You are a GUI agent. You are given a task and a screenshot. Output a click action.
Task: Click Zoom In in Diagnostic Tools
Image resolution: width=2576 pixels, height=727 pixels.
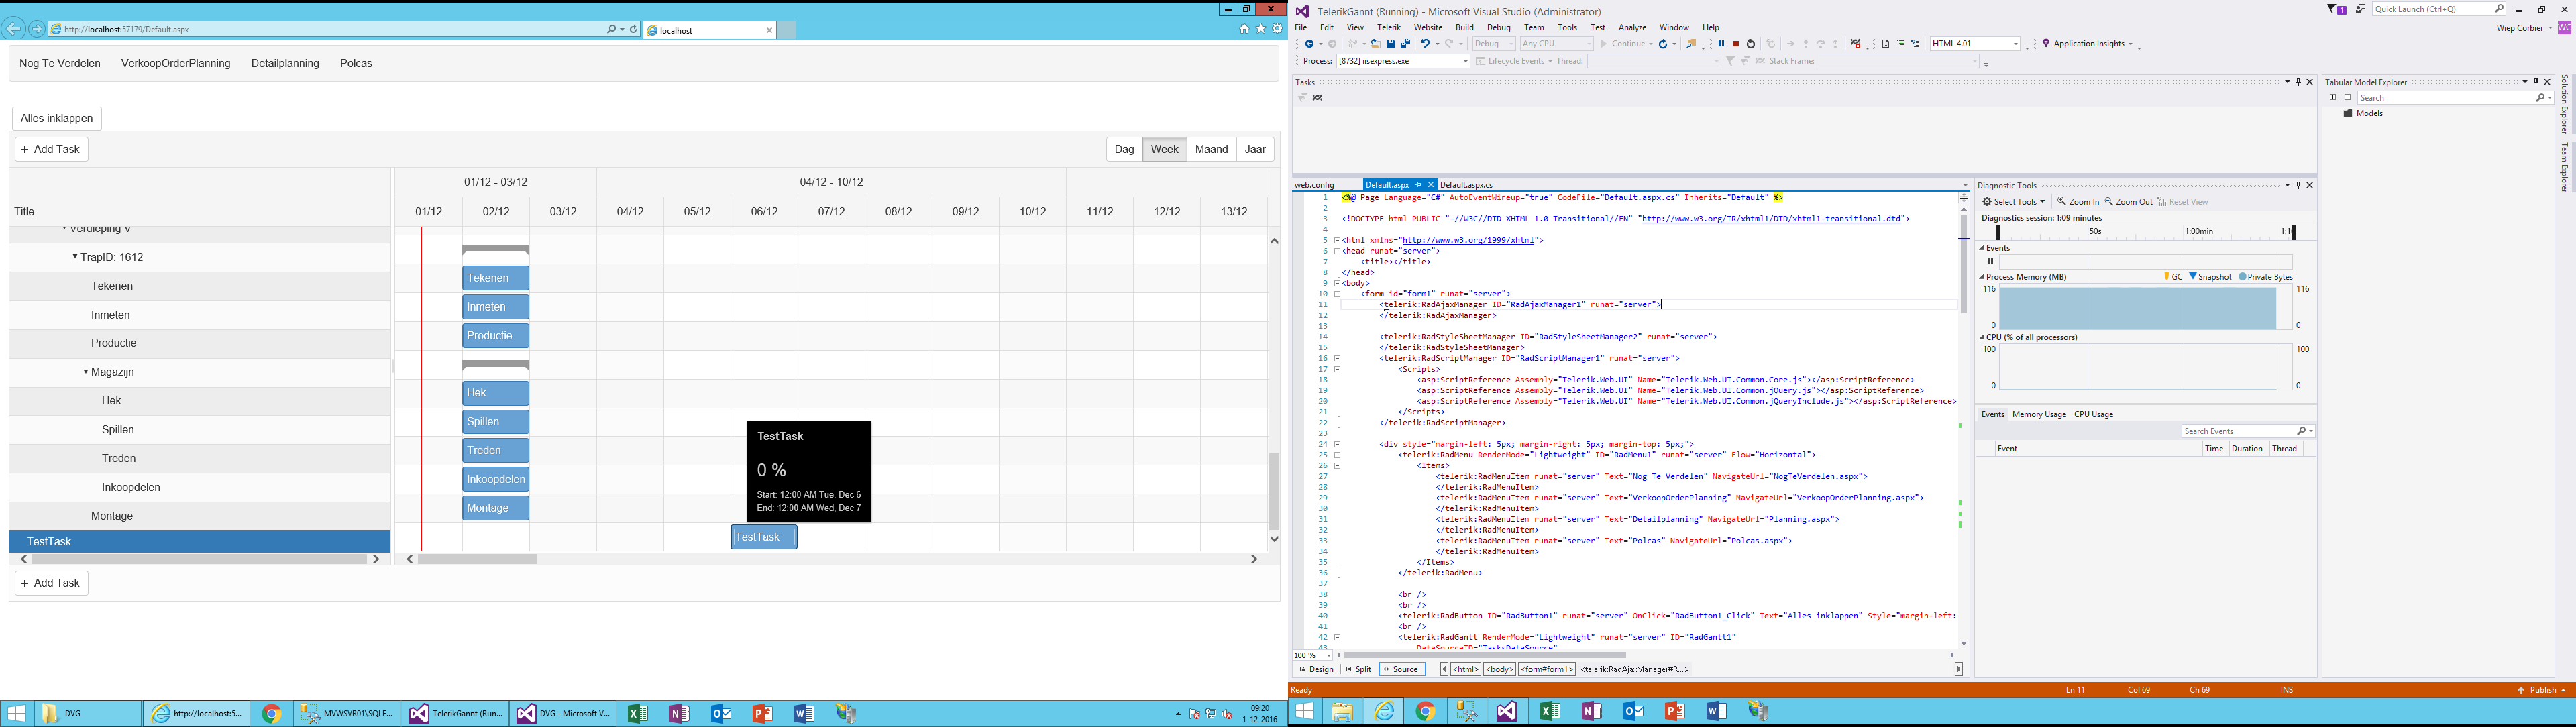pos(2078,202)
